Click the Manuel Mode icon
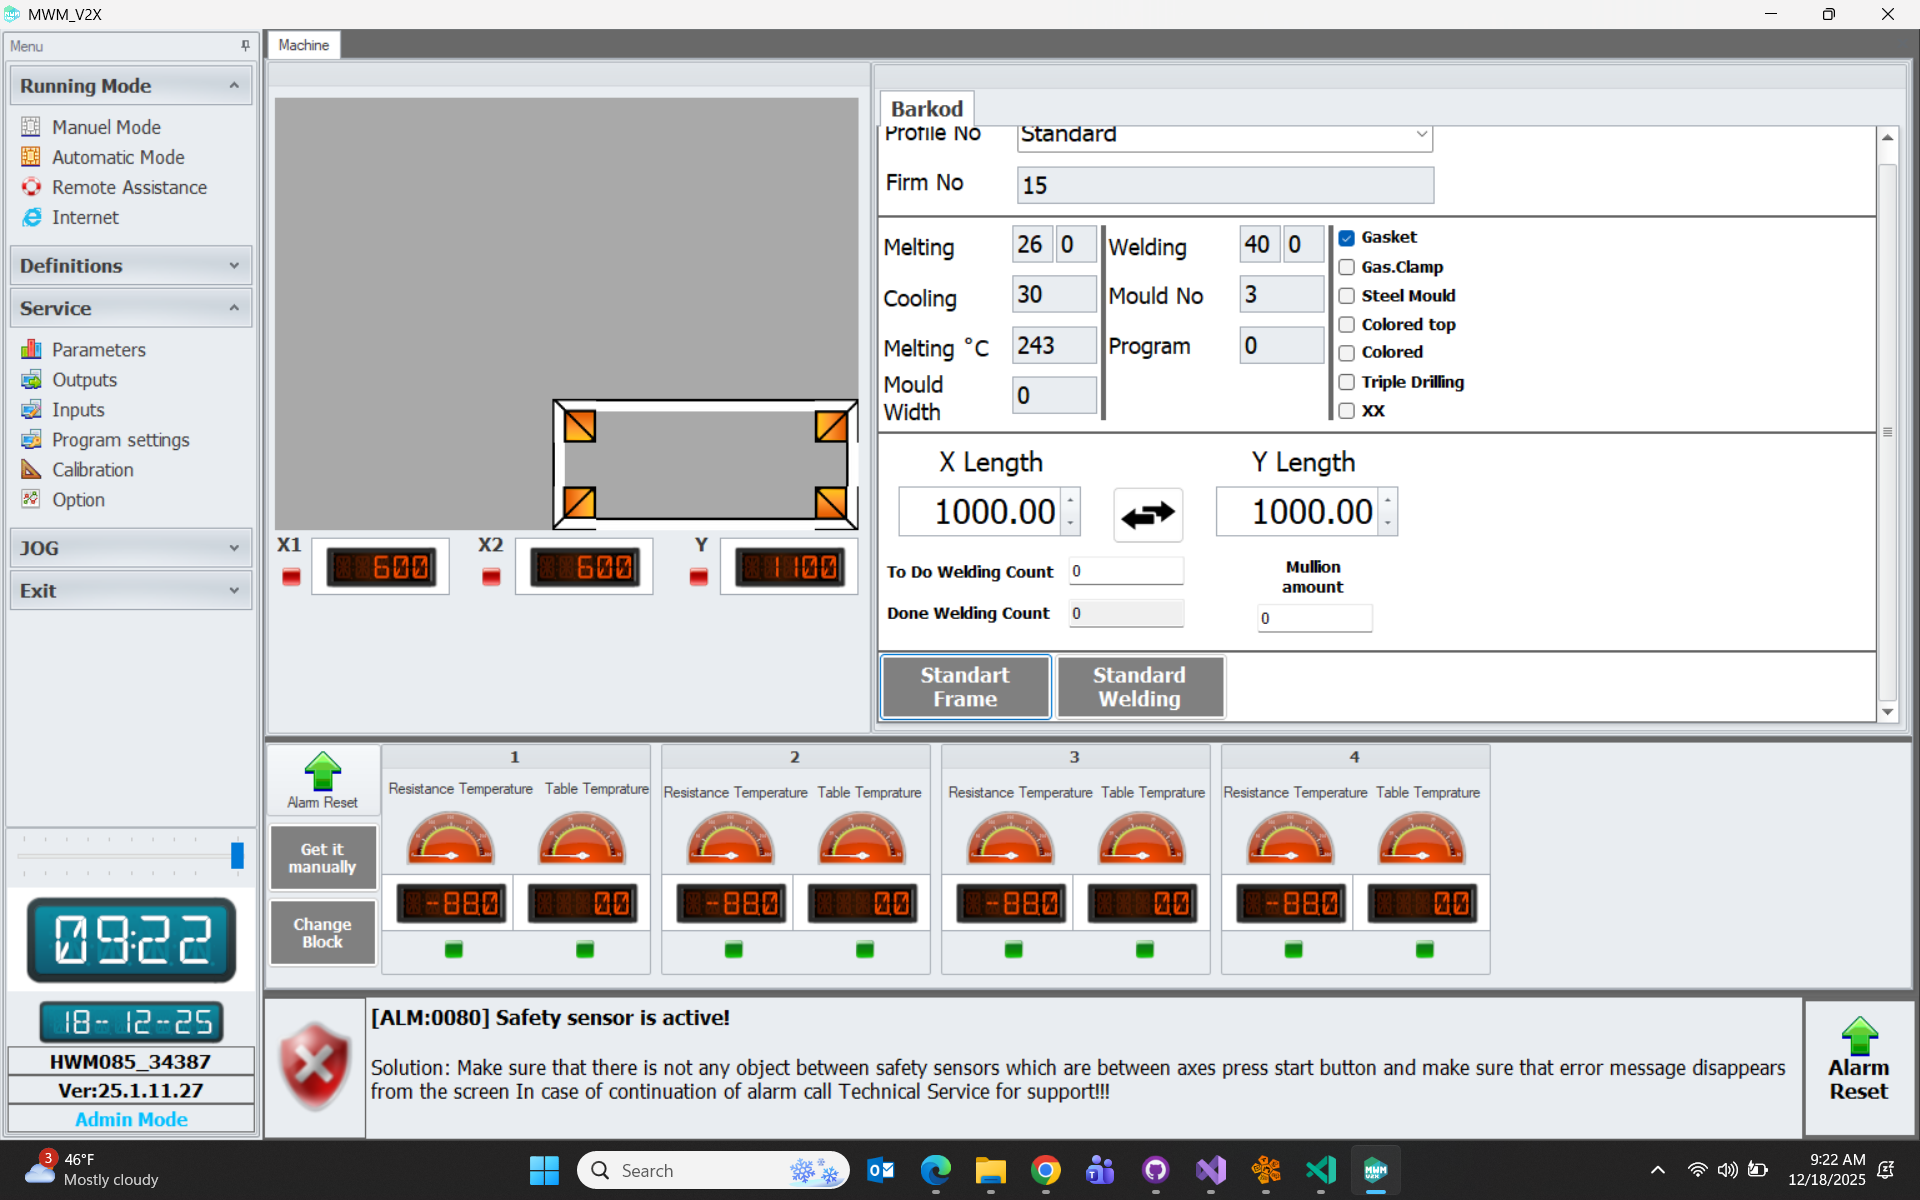This screenshot has width=1920, height=1200. 31,127
